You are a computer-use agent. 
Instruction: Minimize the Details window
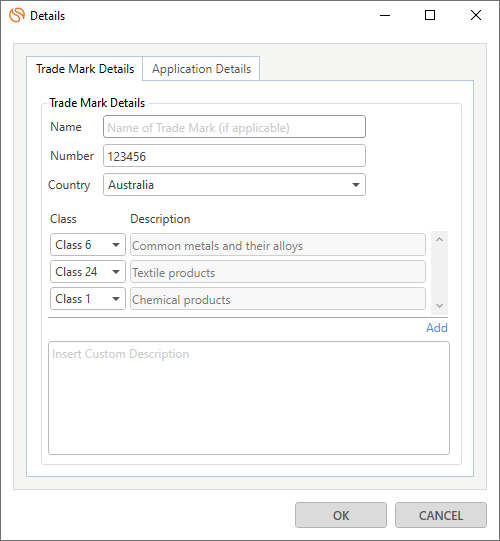tap(385, 15)
